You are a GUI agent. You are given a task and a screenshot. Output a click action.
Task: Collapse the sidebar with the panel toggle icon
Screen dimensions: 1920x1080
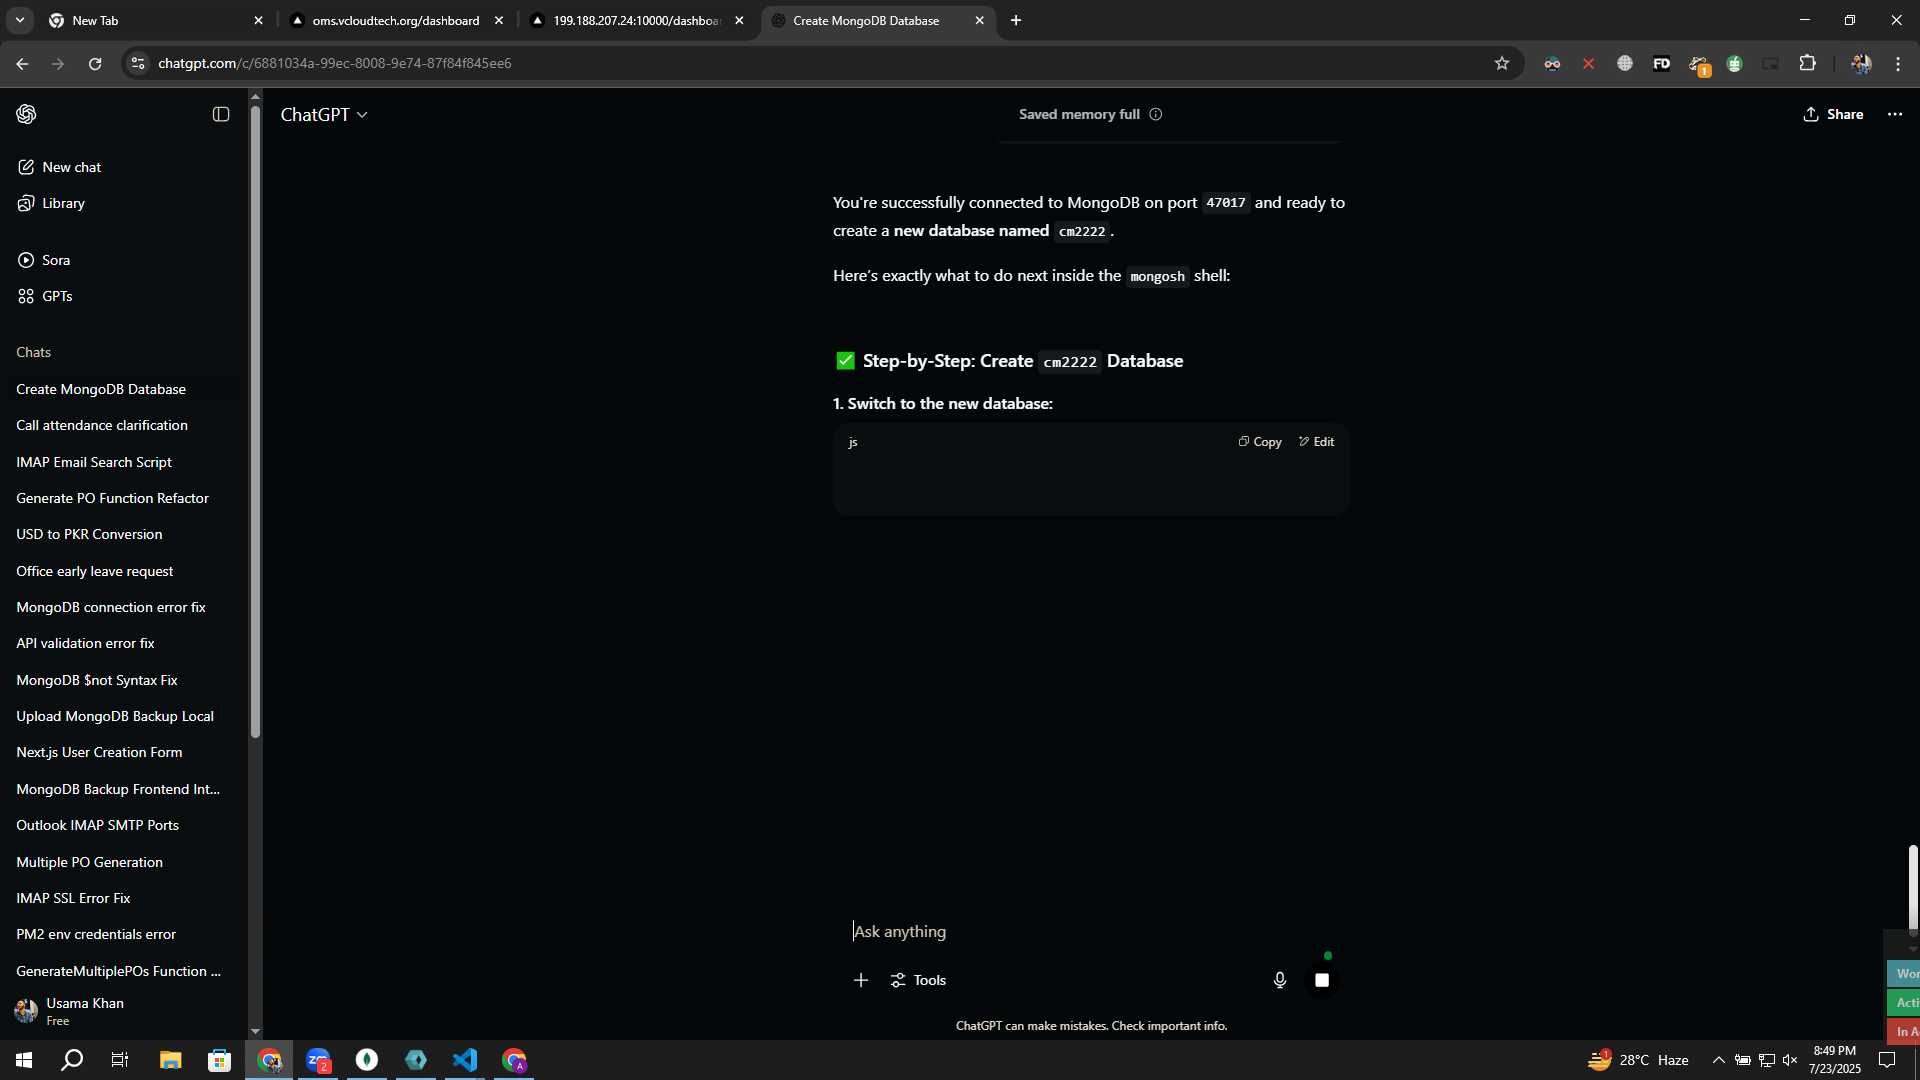221,114
